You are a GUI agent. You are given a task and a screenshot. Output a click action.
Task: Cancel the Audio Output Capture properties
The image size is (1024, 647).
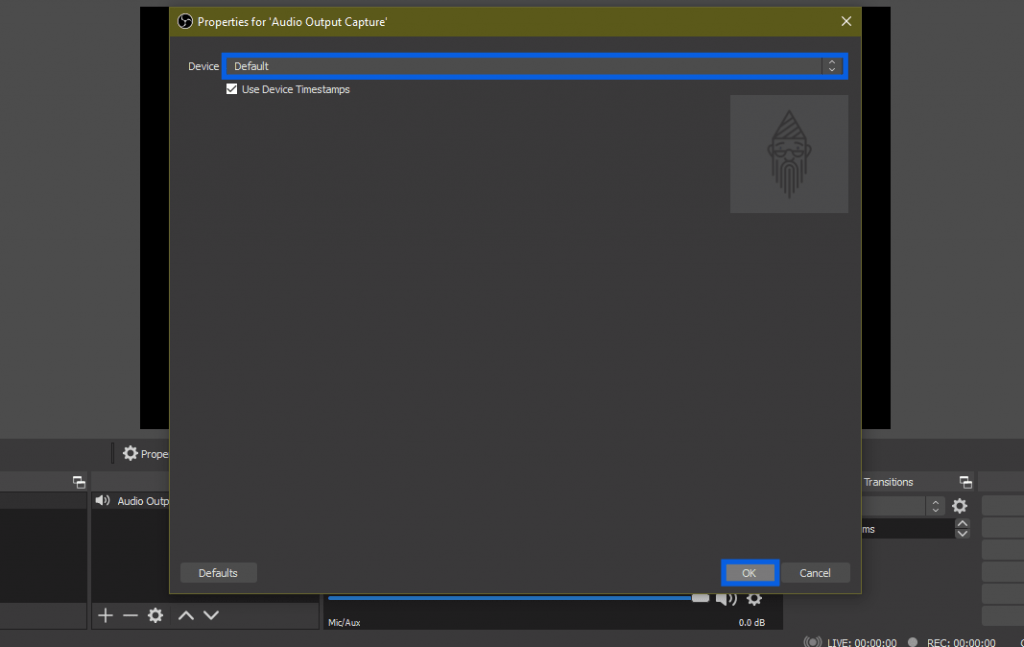pos(815,573)
